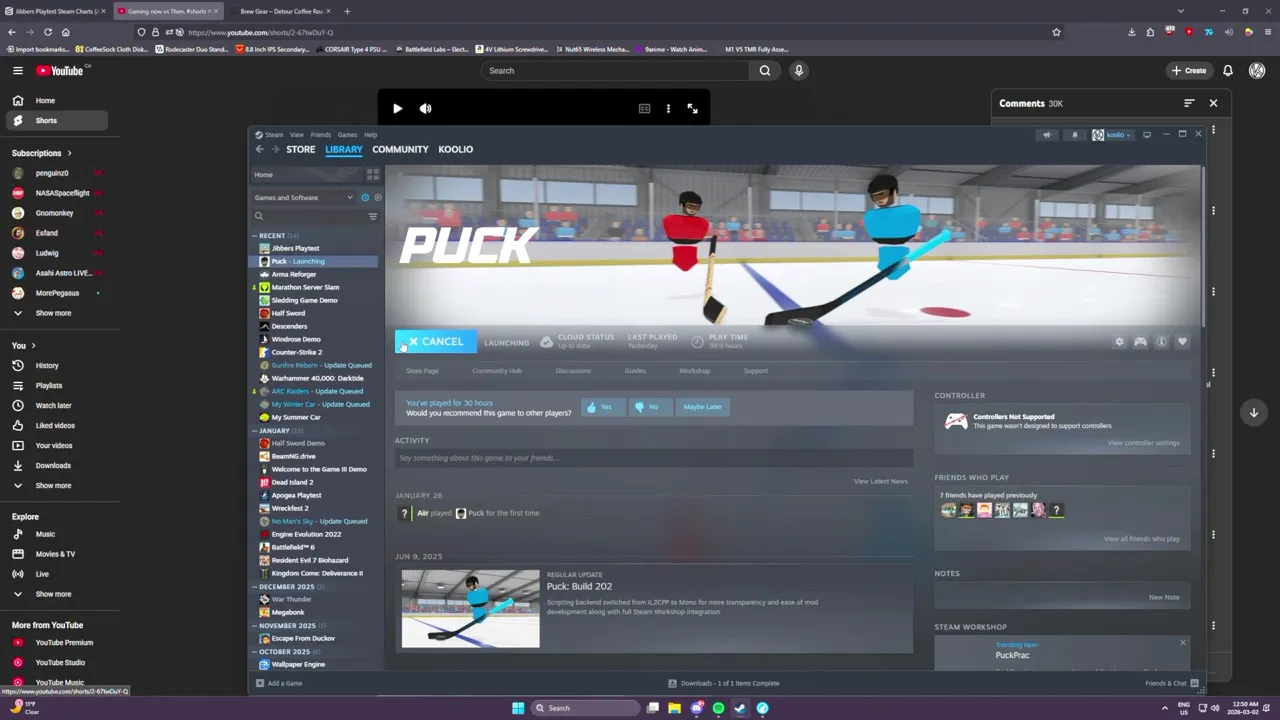Open Puck Build 202 news thumbnail

coord(470,609)
